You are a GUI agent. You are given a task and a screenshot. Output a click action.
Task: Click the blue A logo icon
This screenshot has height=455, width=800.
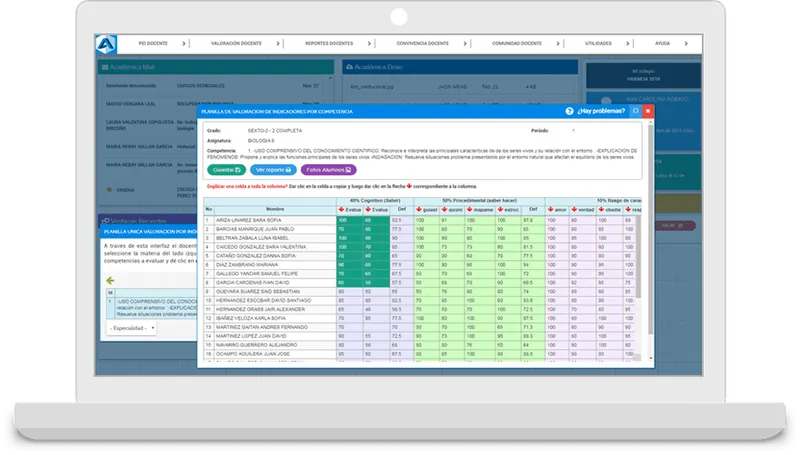coord(106,44)
